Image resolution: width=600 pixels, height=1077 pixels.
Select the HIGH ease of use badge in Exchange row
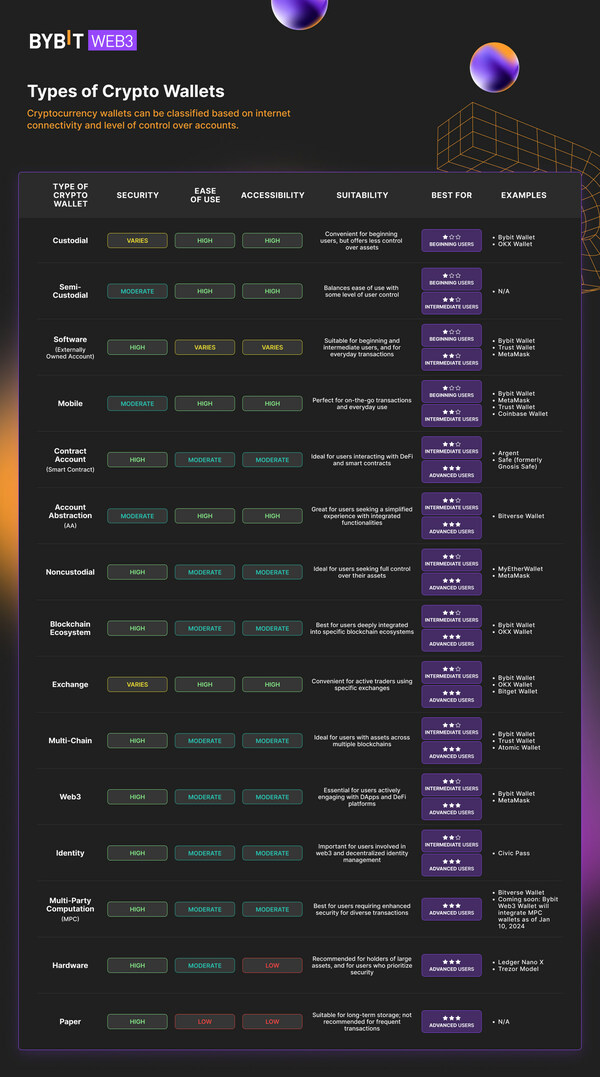point(205,685)
